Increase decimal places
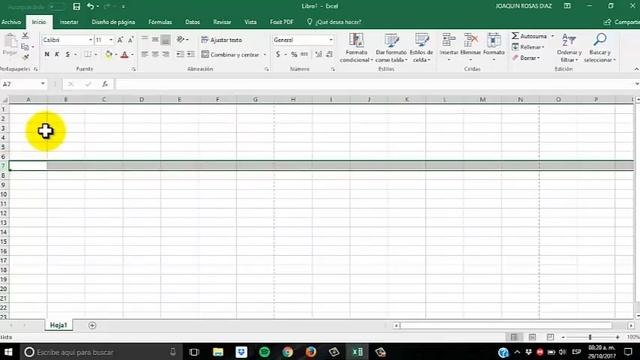Screen dimensions: 640x360 click(x=319, y=54)
